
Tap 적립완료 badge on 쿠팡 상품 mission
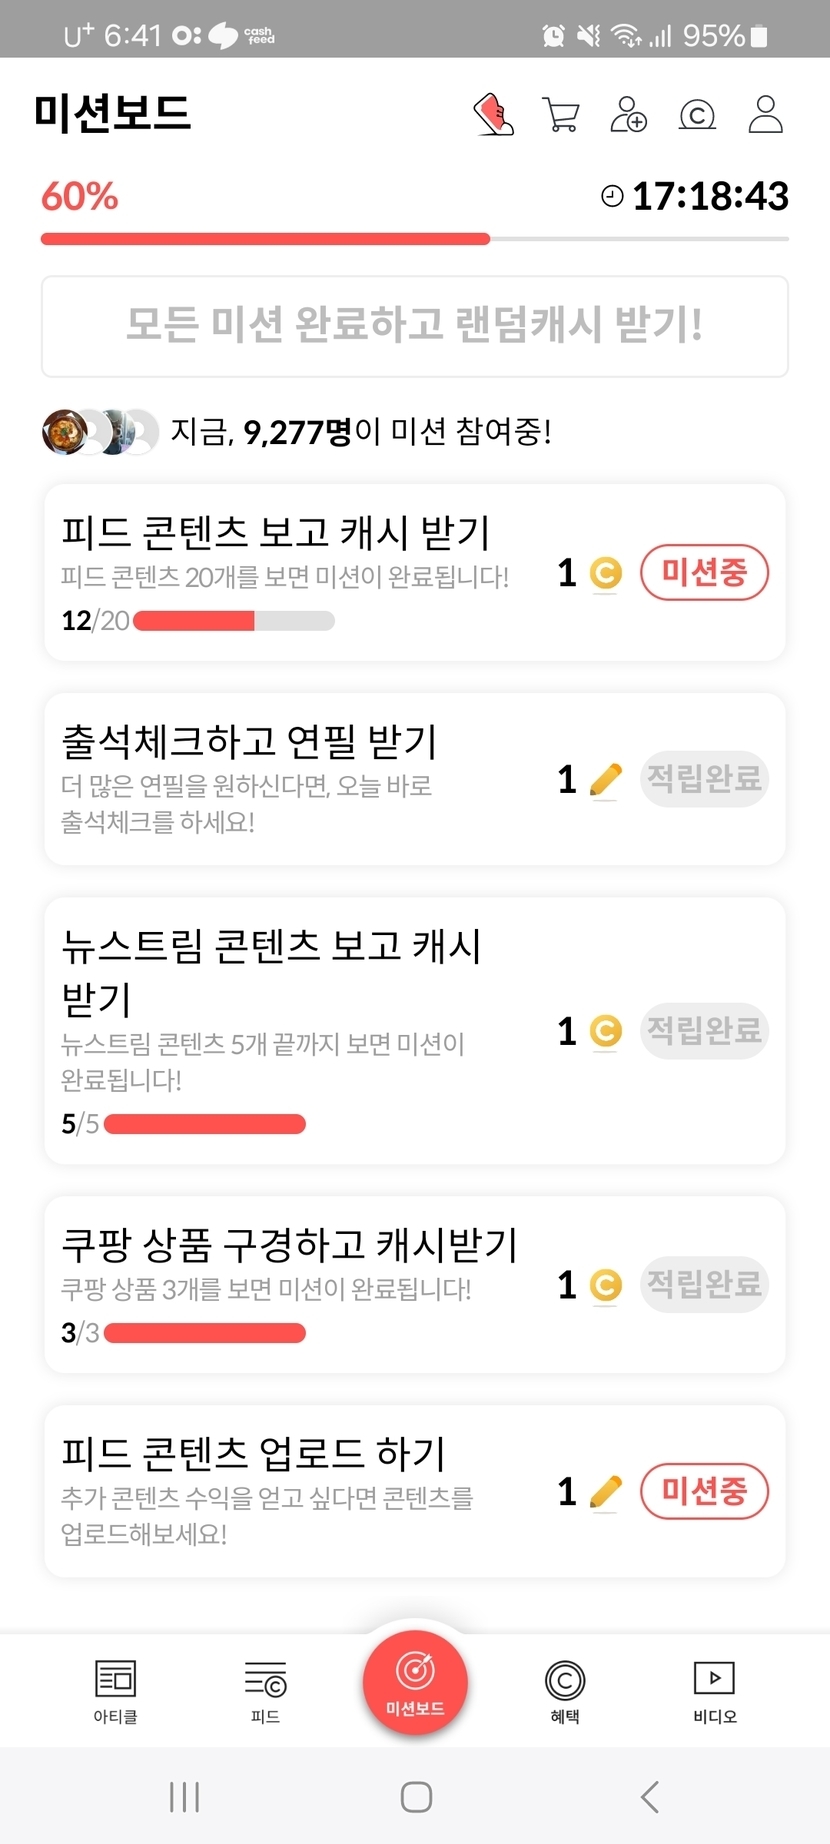pos(704,1285)
